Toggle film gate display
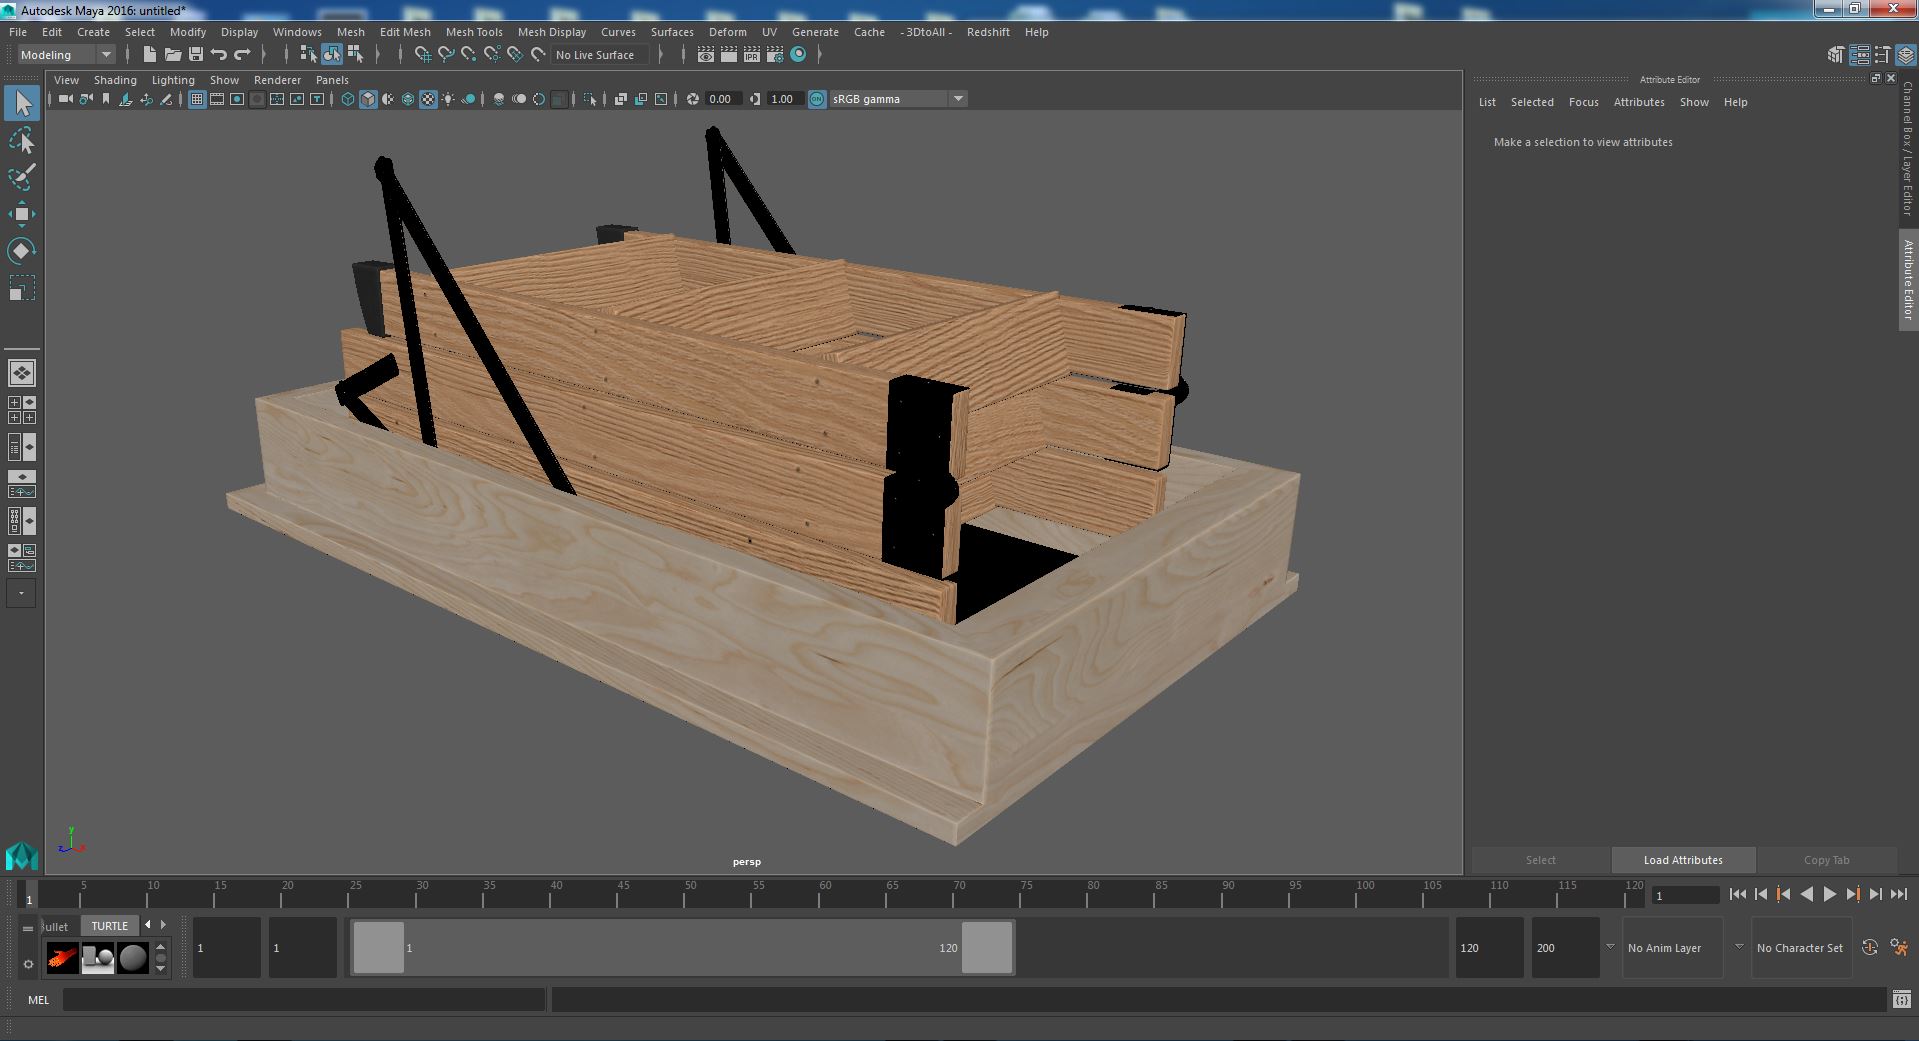Screen dimensions: 1919x1041 (217, 99)
